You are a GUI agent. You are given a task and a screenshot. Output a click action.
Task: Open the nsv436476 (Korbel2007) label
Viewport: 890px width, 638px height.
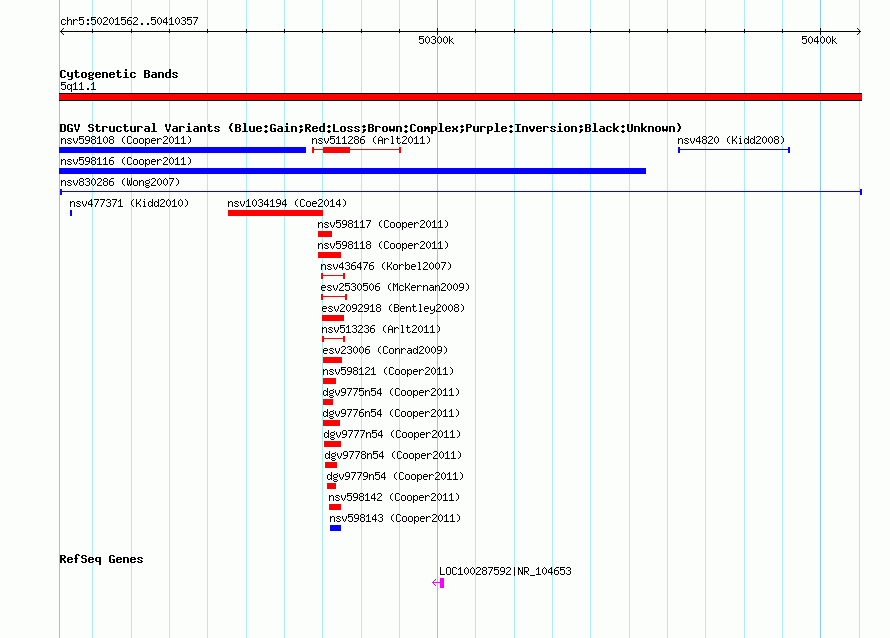point(386,266)
